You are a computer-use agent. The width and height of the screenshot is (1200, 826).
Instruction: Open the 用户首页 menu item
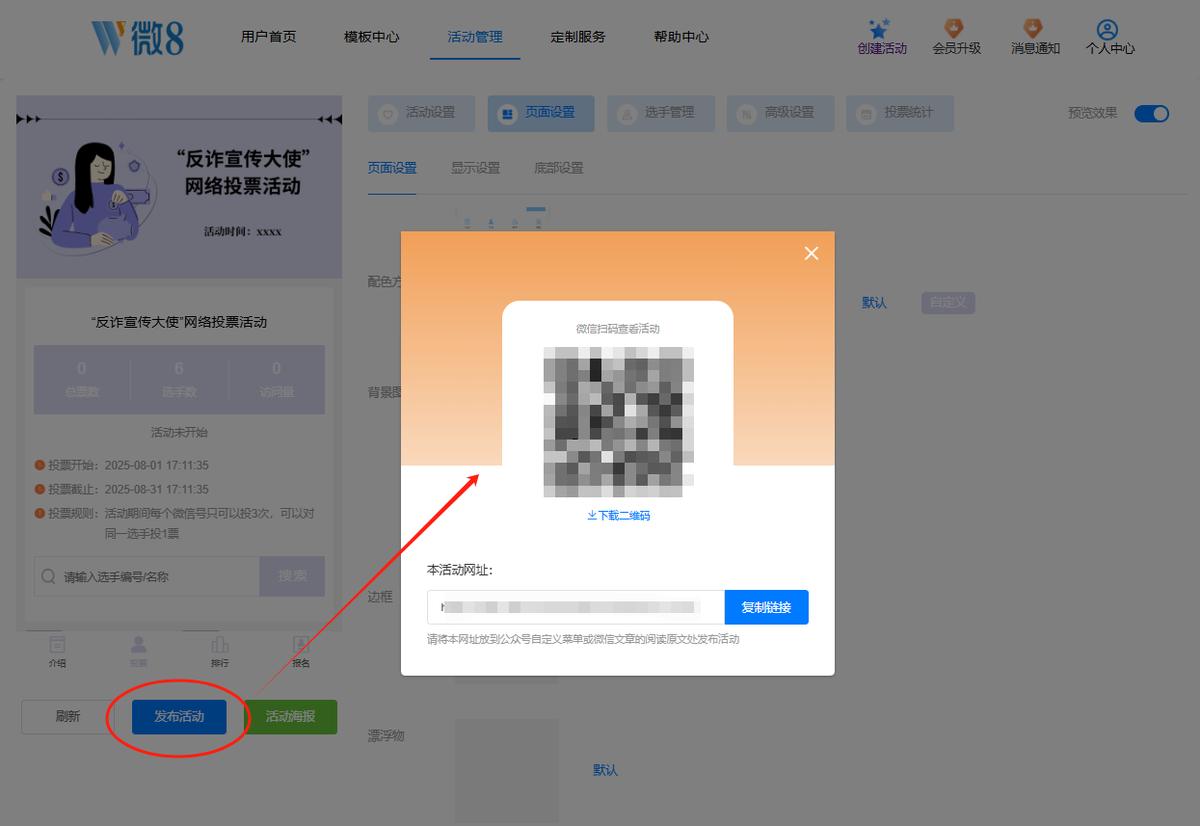268,37
